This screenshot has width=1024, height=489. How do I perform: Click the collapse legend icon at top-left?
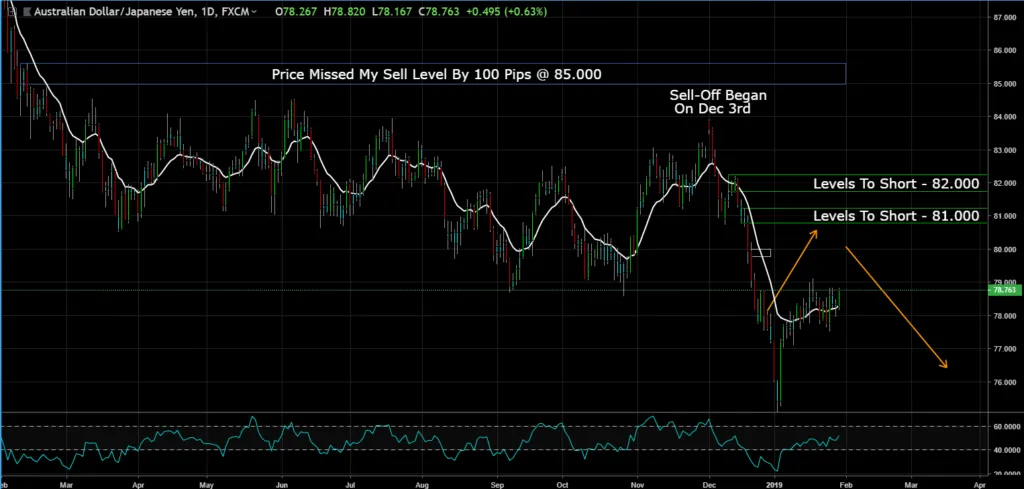[10, 11]
